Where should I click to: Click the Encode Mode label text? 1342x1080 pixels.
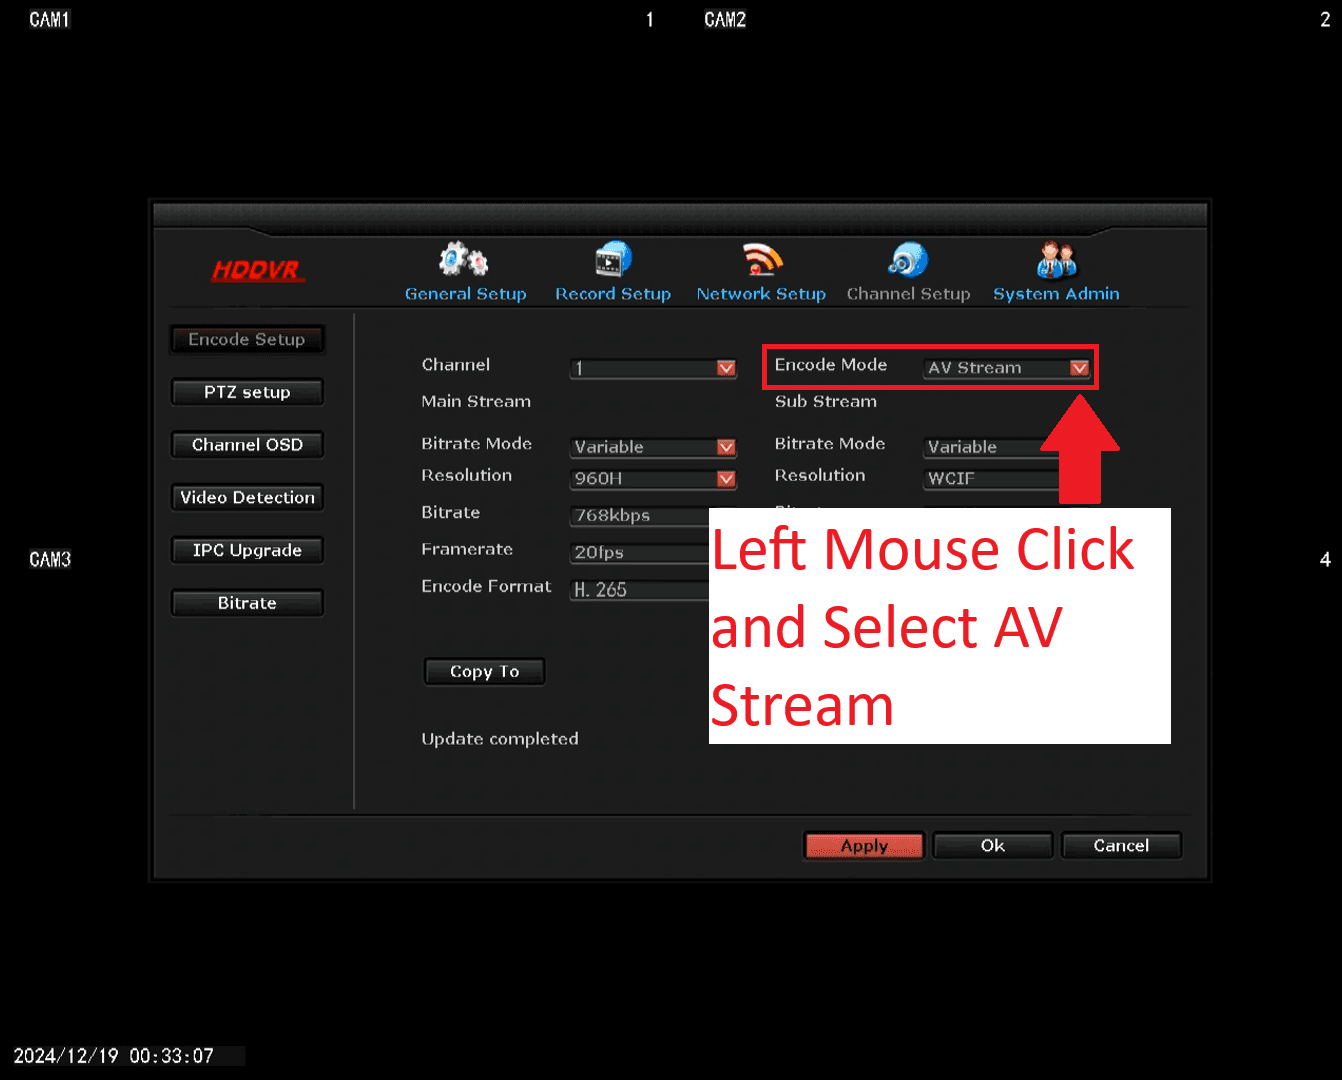pyautogui.click(x=831, y=365)
